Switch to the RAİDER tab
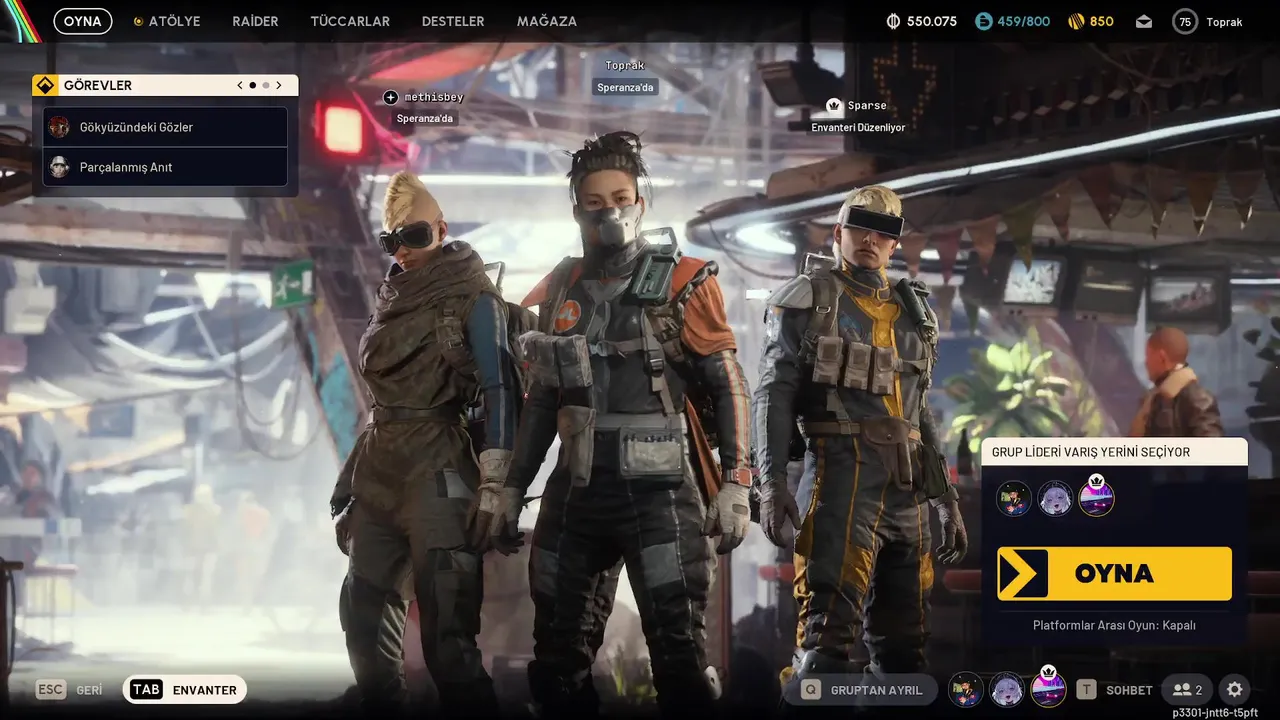The height and width of the screenshot is (720, 1280). tap(255, 21)
